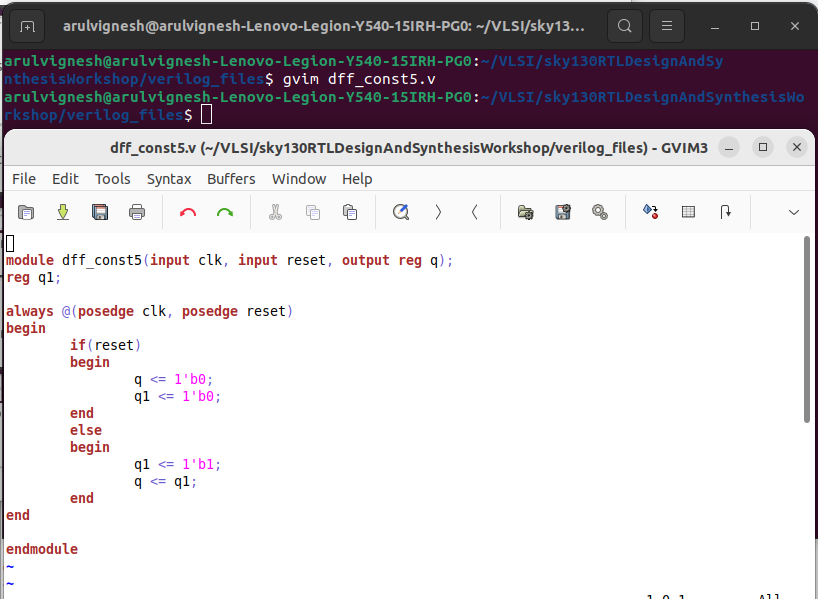The image size is (818, 599).
Task: Open the terminal's tab dropdown button
Action: (x=25, y=26)
